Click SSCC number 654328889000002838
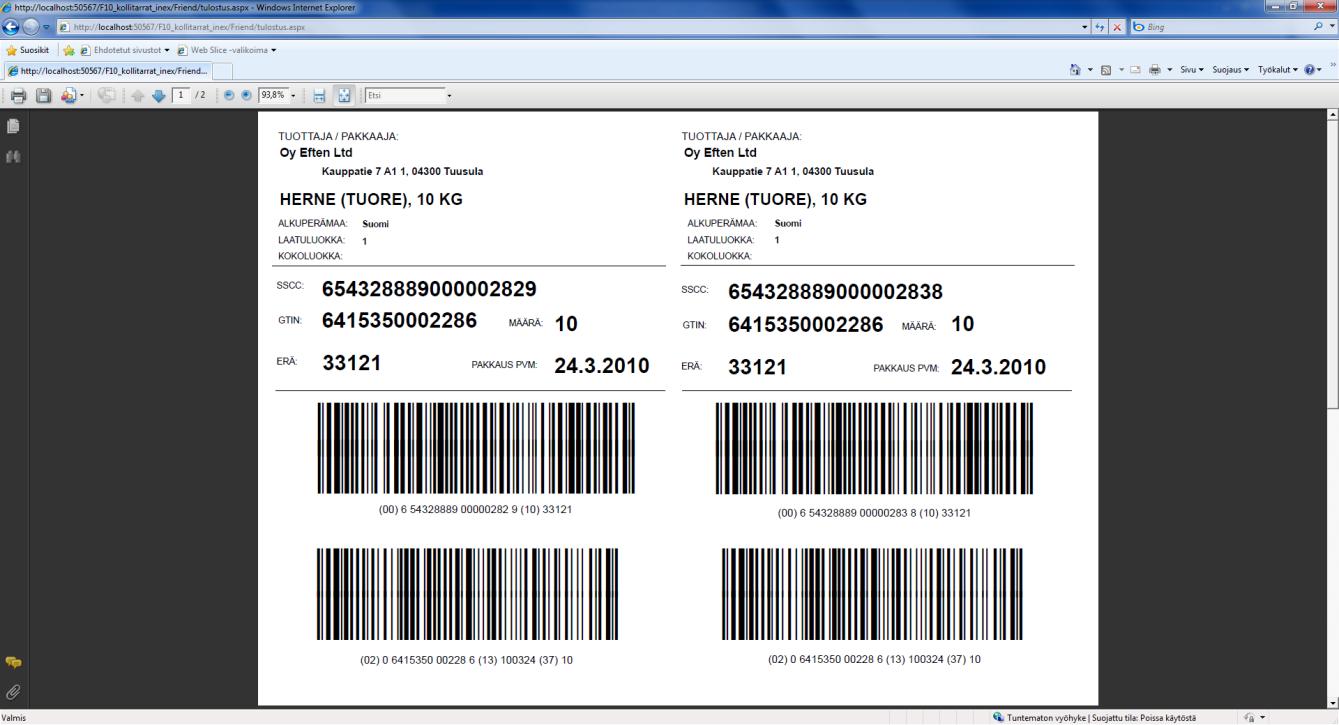The height and width of the screenshot is (725, 1339). 836,292
